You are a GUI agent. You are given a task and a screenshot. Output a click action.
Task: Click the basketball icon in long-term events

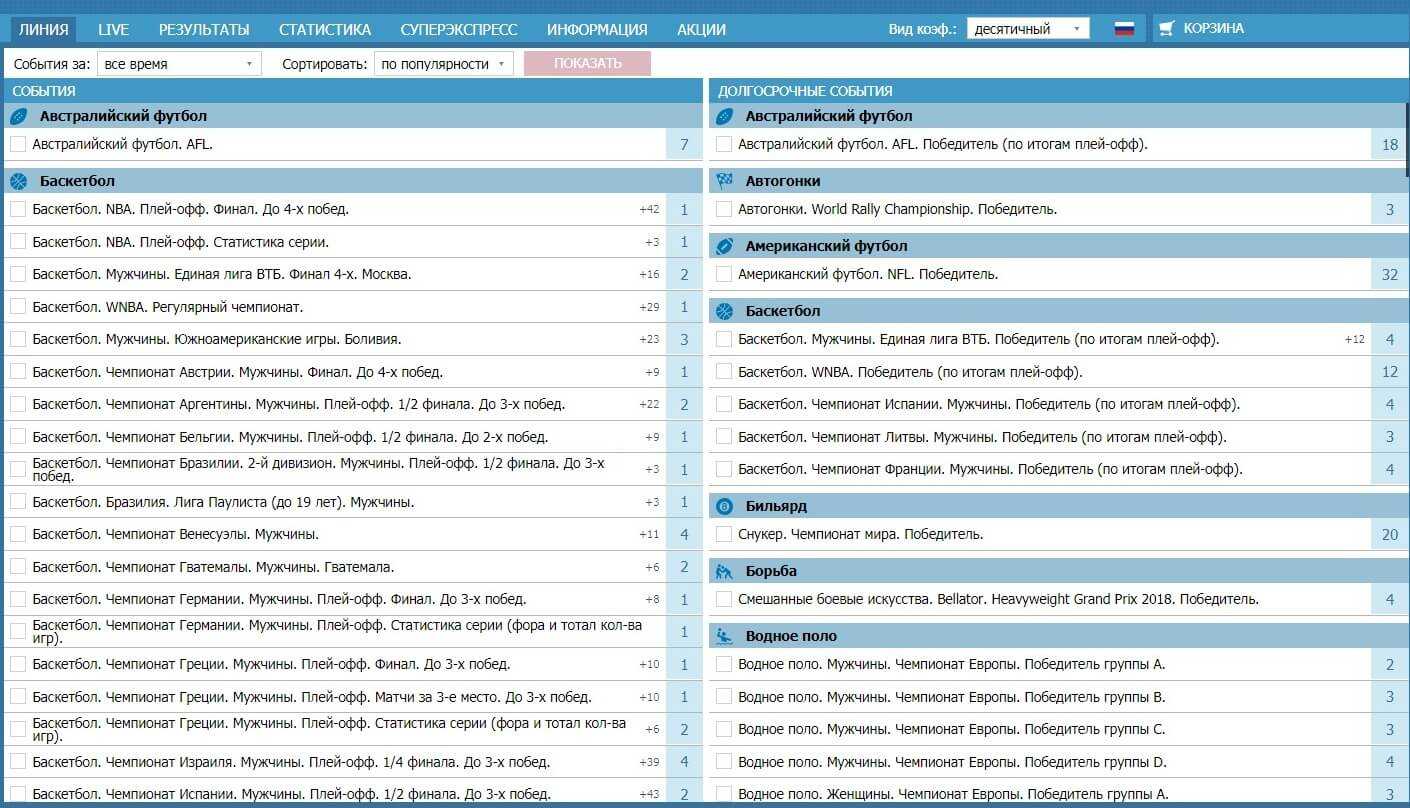pyautogui.click(x=725, y=311)
